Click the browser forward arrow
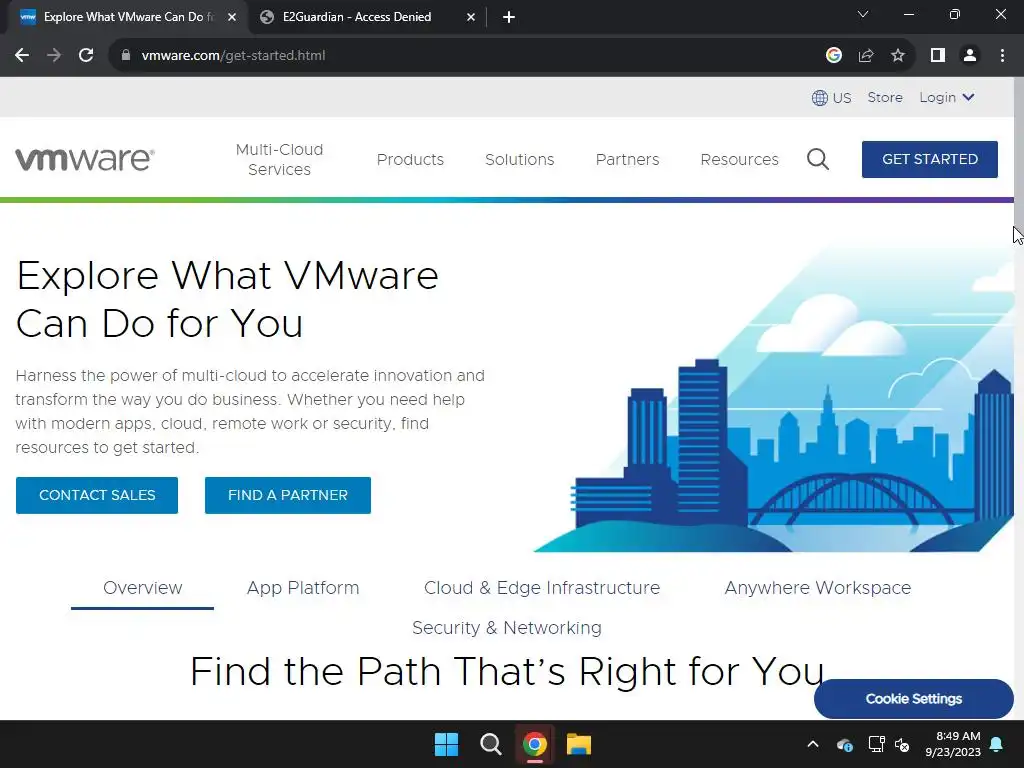1024x768 pixels. click(x=54, y=56)
